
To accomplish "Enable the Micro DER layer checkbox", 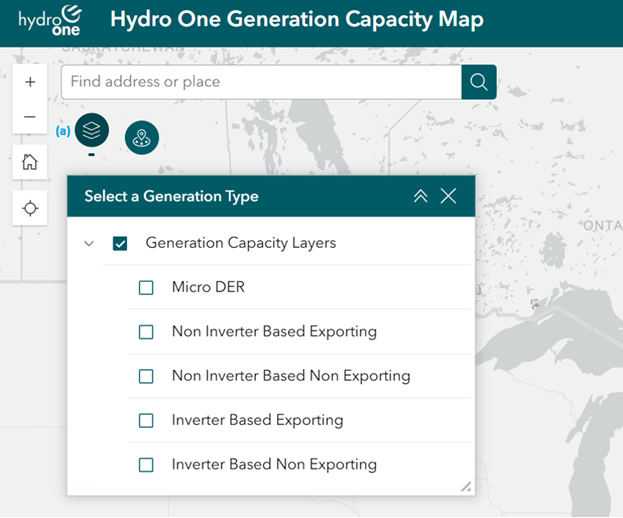I will point(146,288).
